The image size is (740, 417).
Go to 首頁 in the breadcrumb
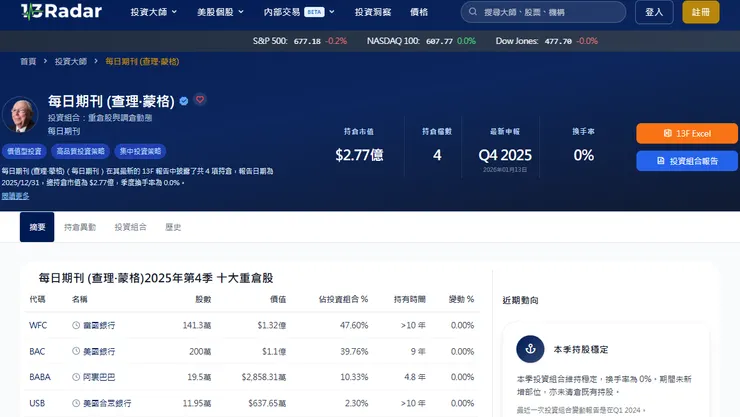28,61
